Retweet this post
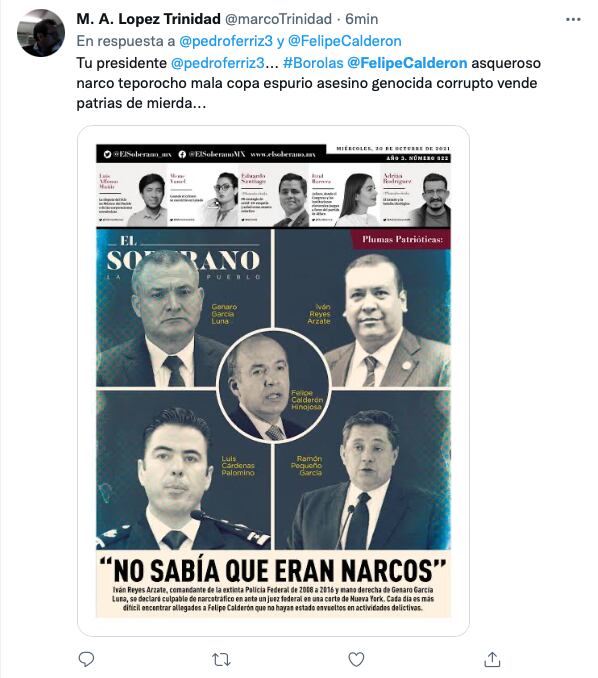Screen dimensions: 598x678 pos(221,659)
